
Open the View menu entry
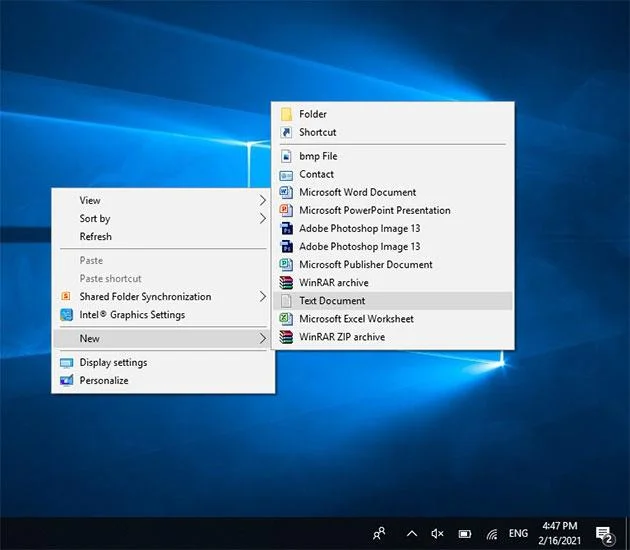(x=163, y=200)
